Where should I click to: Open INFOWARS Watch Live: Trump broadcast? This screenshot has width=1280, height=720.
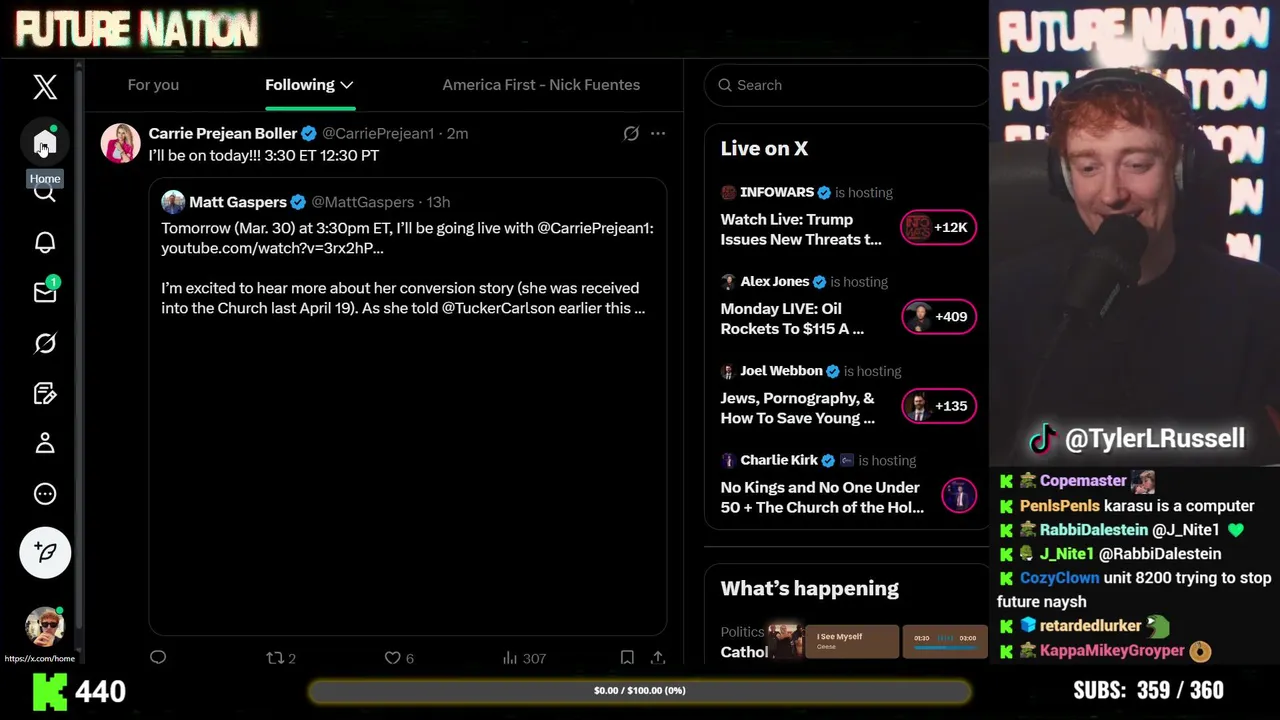[x=801, y=229]
